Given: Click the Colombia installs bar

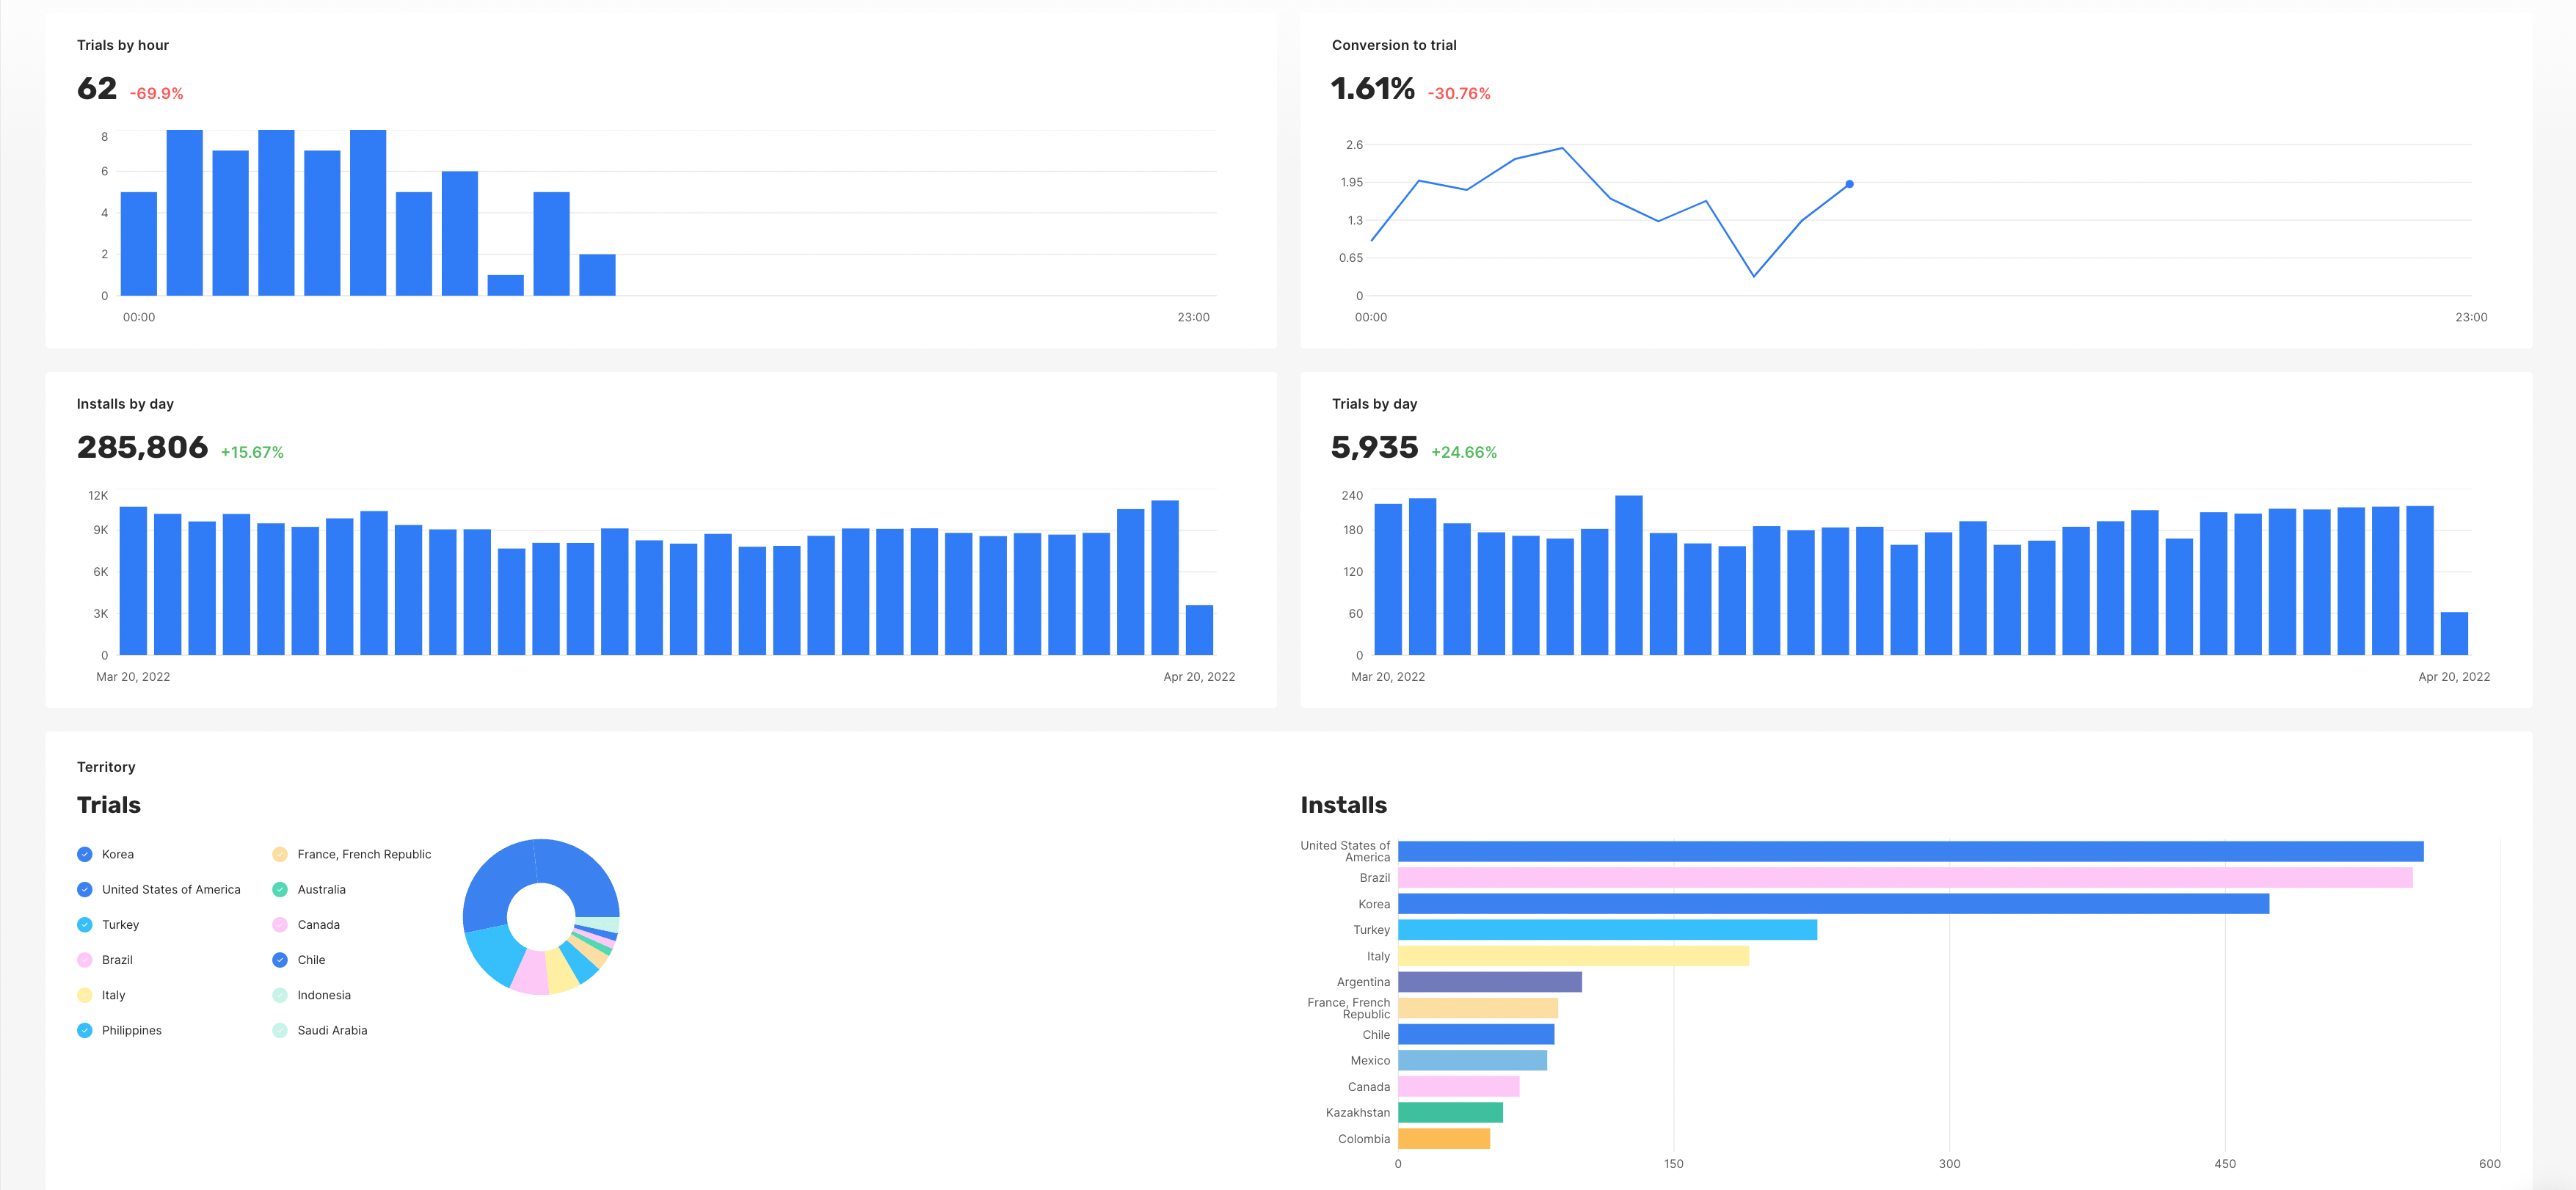Looking at the screenshot, I should tap(1443, 1138).
